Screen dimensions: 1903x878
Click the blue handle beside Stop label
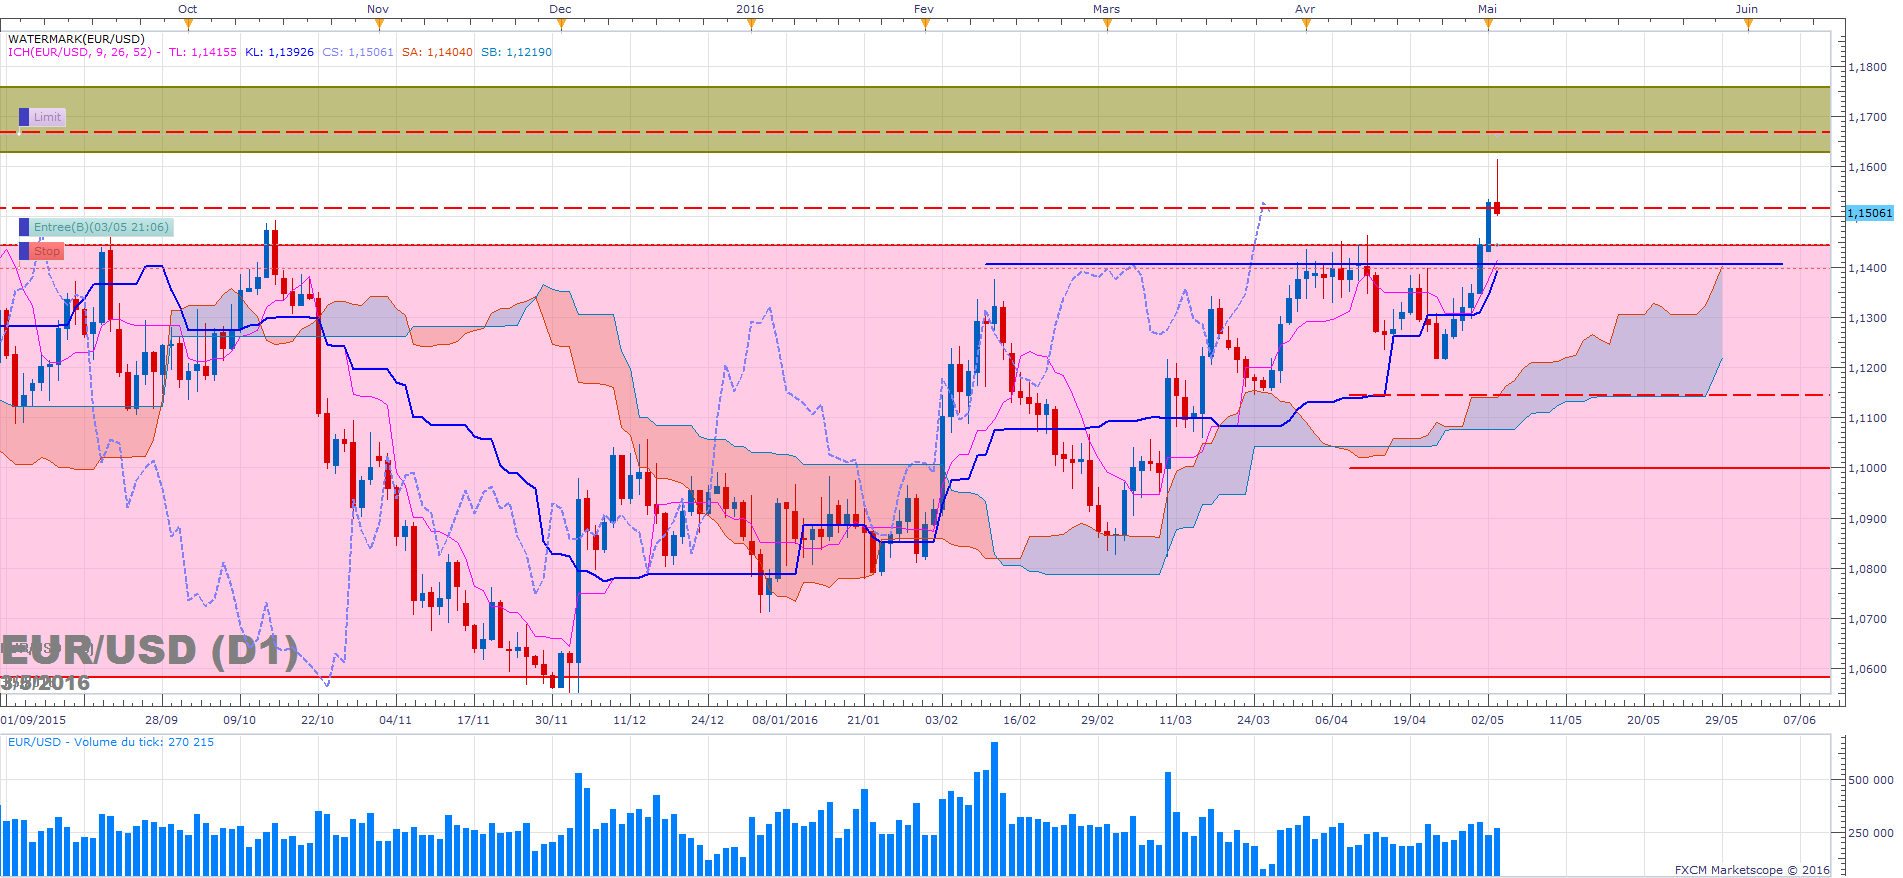coord(24,252)
